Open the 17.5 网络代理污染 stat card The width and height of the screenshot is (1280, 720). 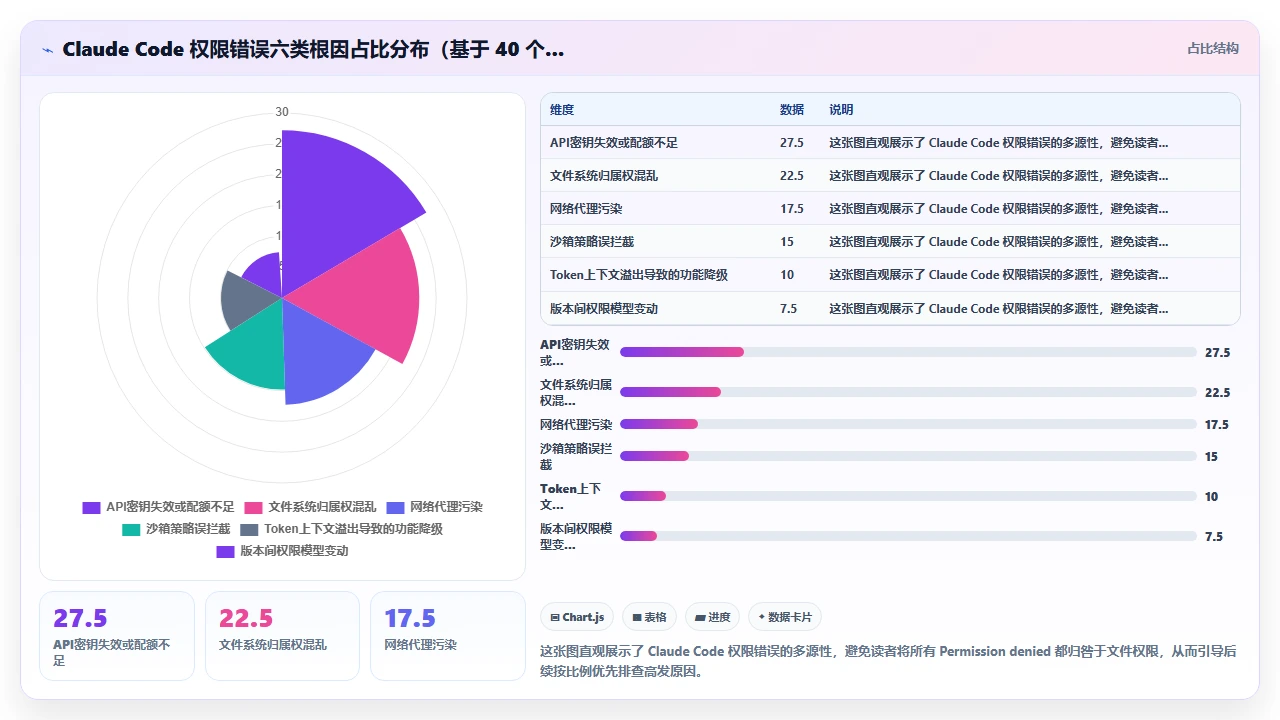point(447,636)
